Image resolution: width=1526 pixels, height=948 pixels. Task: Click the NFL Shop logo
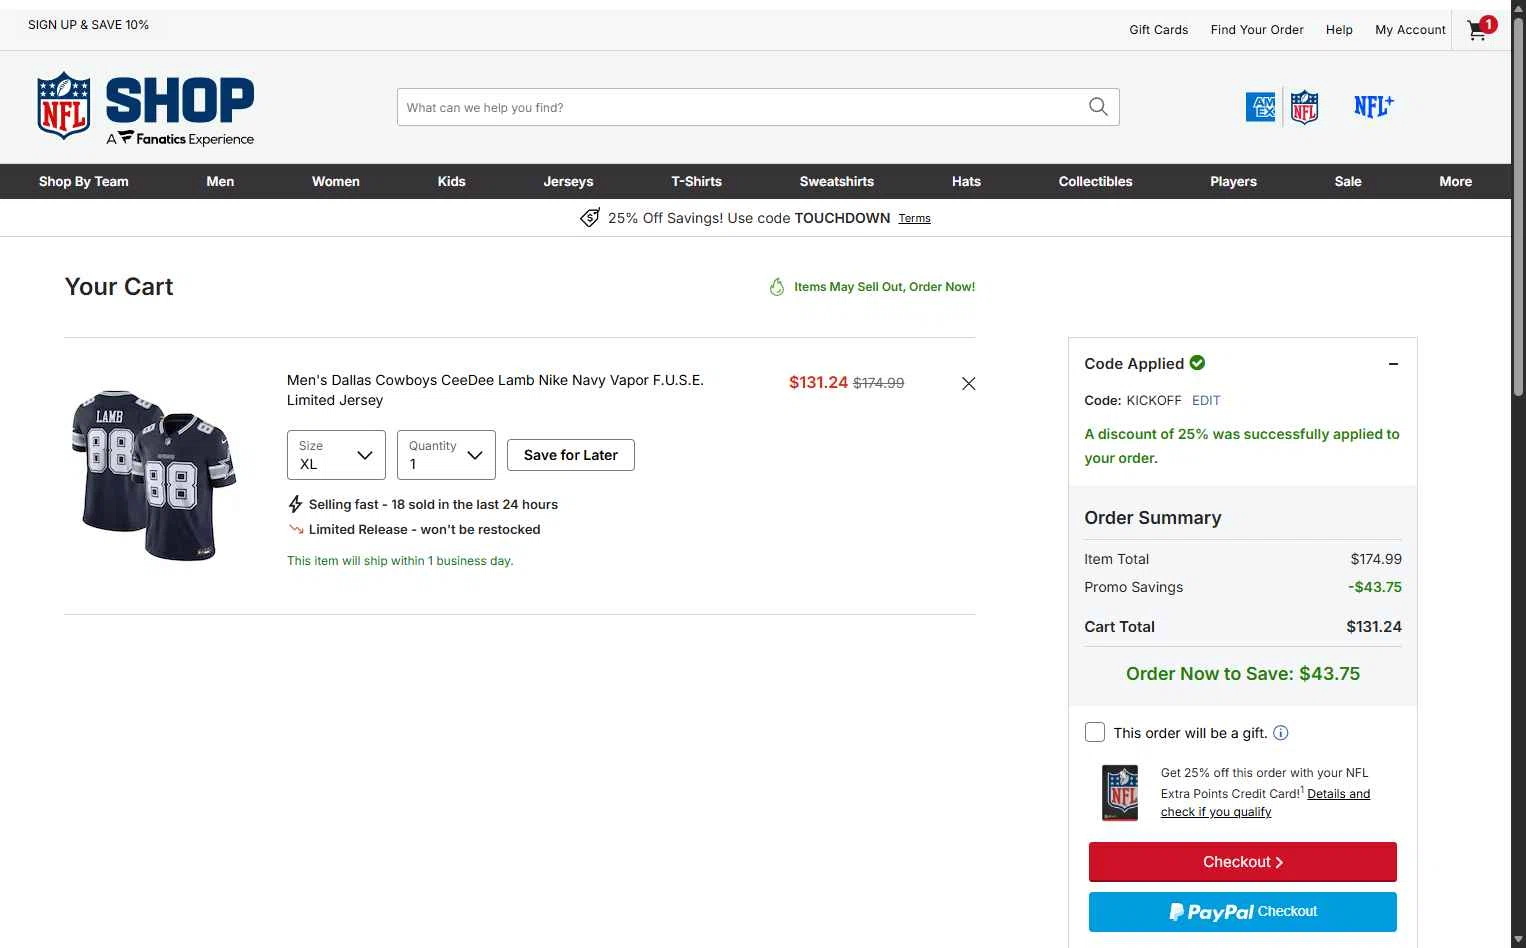click(146, 107)
